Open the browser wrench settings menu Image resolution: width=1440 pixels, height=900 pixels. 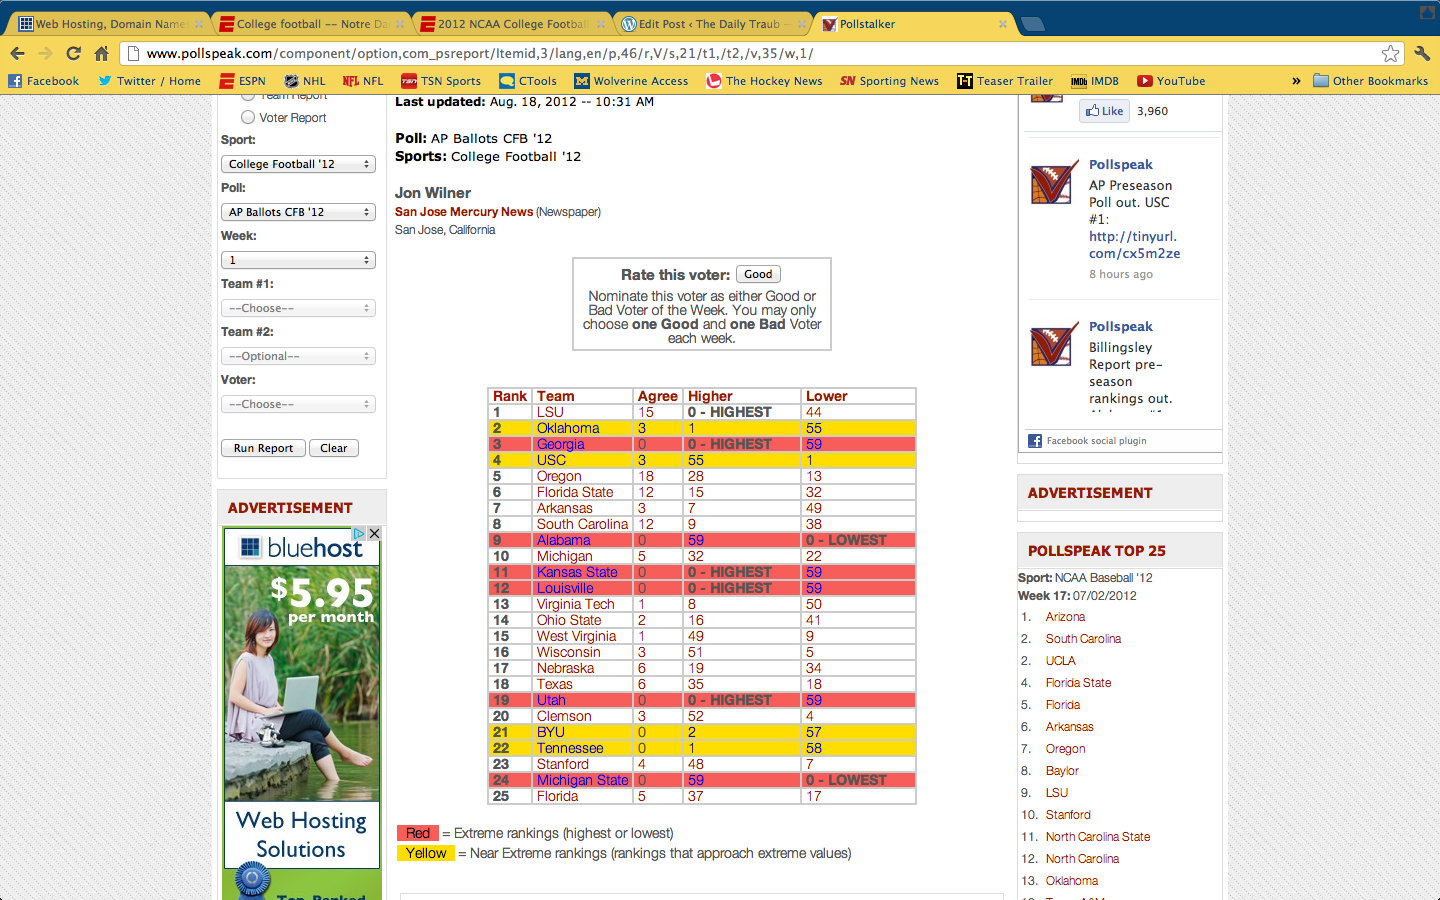point(1422,54)
